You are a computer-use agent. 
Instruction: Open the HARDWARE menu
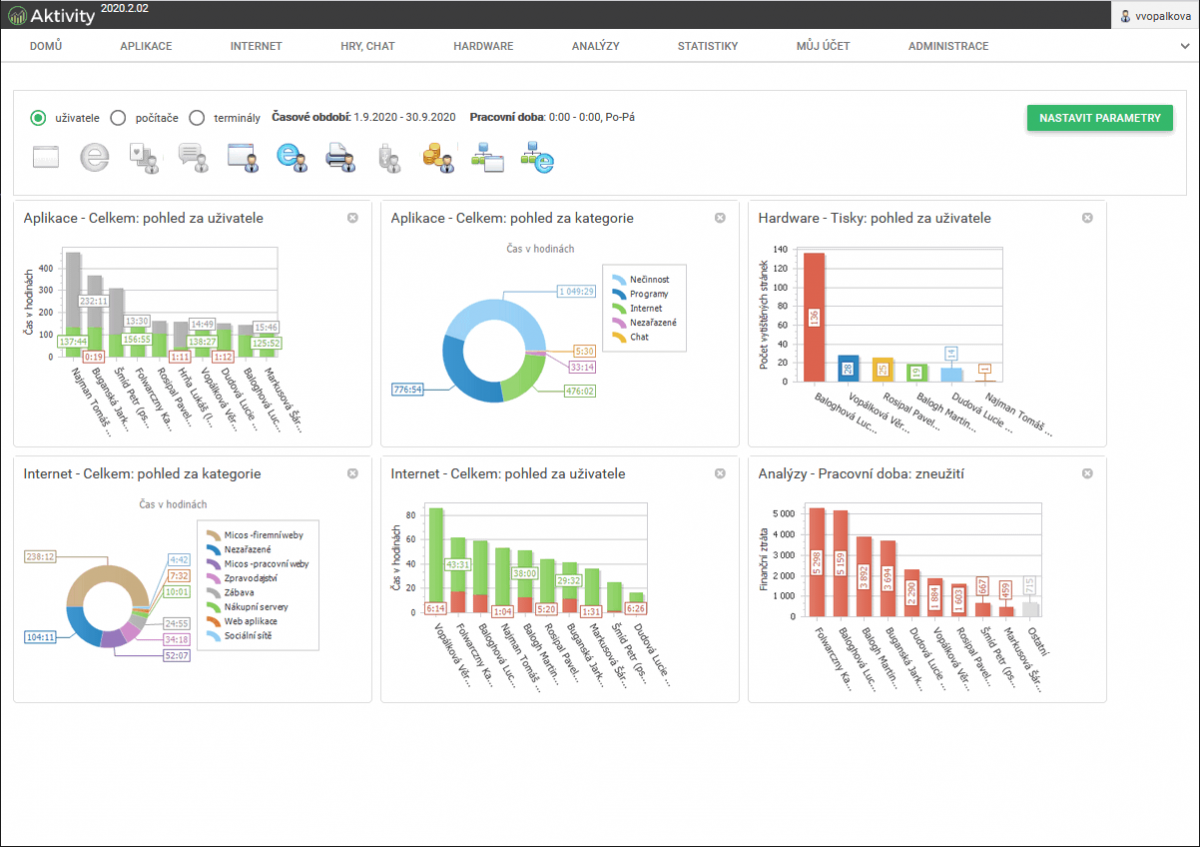click(483, 46)
